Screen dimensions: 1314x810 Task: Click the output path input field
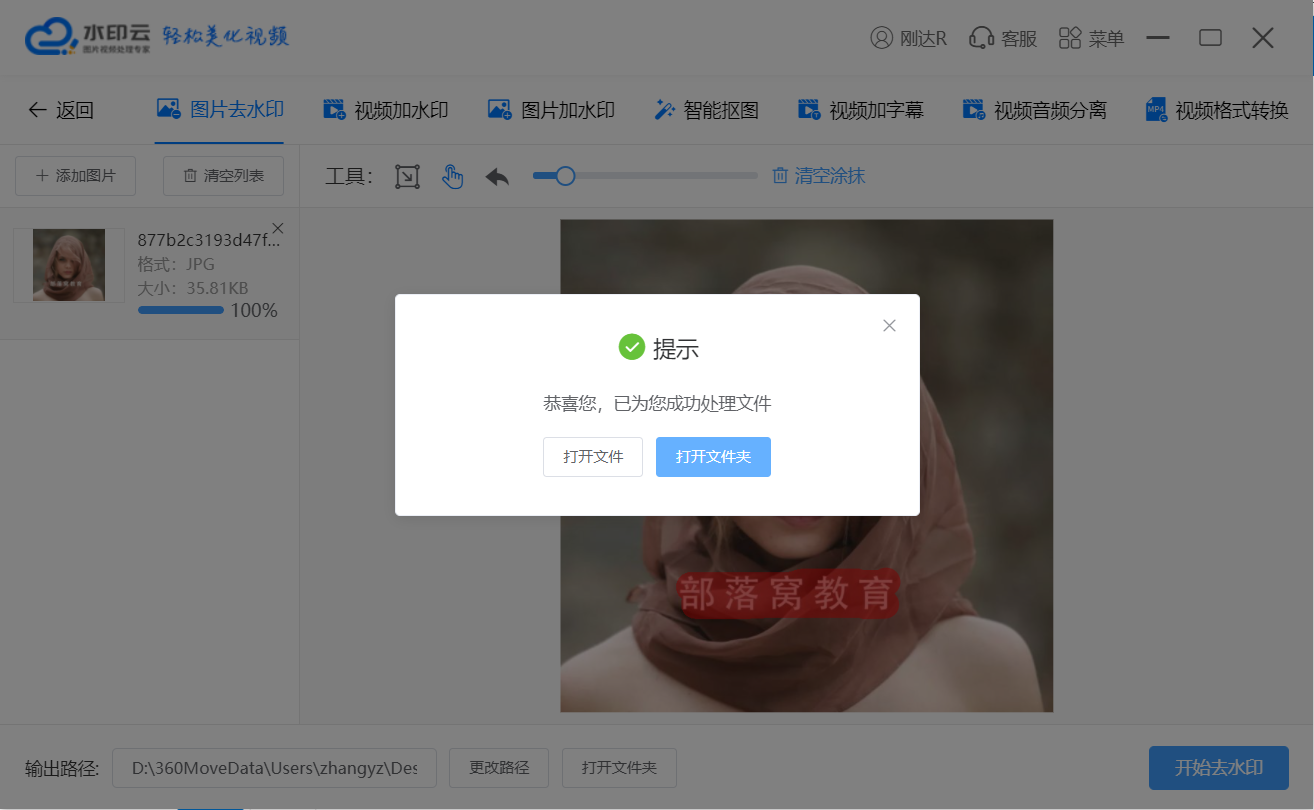click(x=274, y=768)
